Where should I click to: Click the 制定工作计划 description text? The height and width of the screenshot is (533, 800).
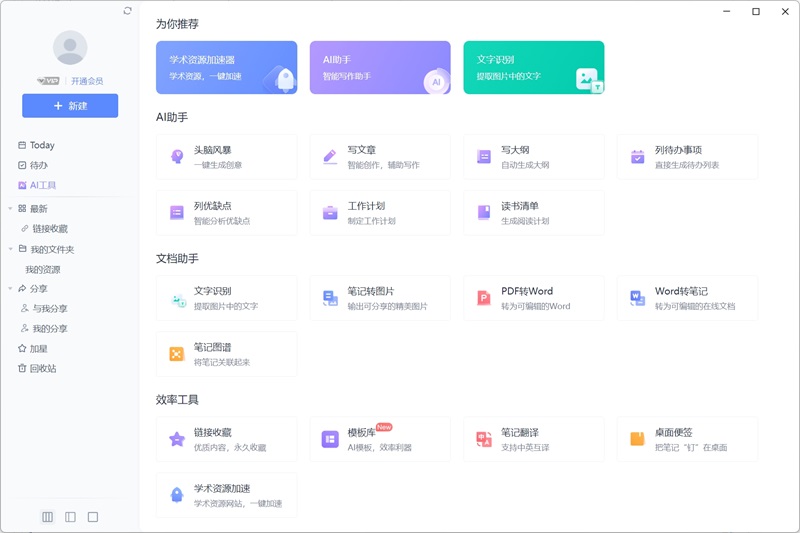[371, 221]
